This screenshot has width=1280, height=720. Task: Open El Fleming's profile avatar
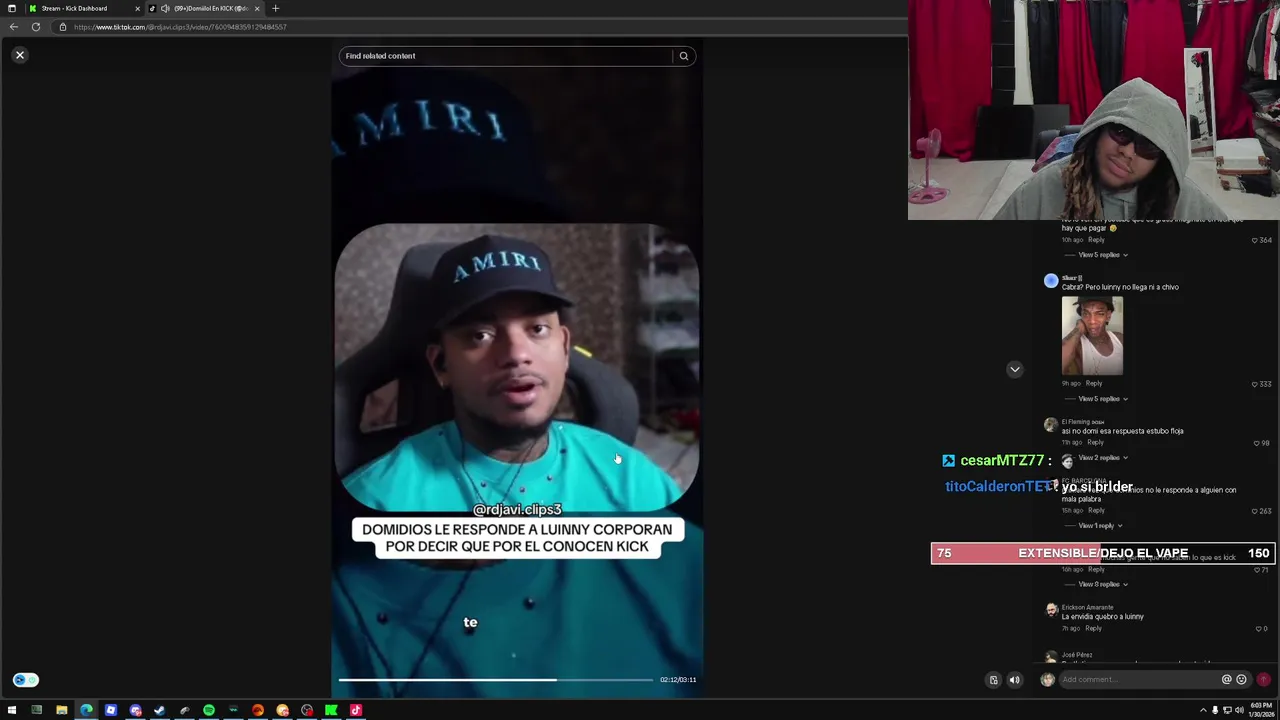1050,425
